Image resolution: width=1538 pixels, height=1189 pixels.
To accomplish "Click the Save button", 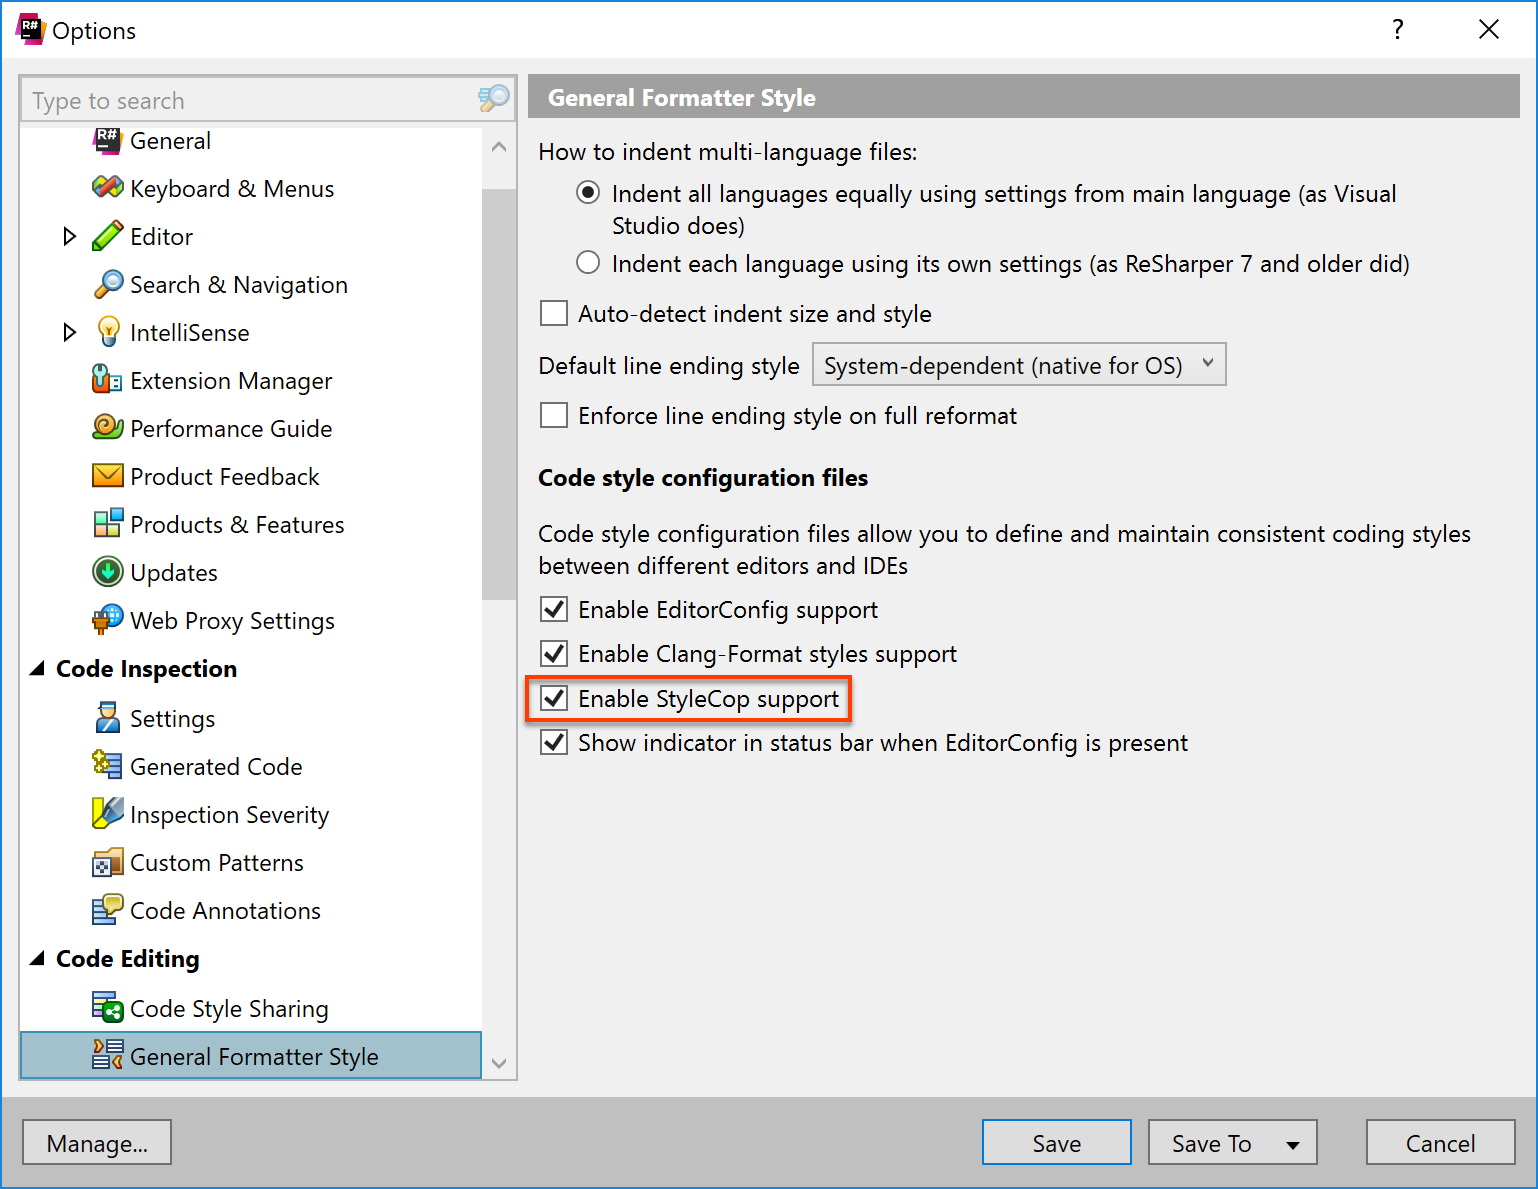I will 1057,1143.
